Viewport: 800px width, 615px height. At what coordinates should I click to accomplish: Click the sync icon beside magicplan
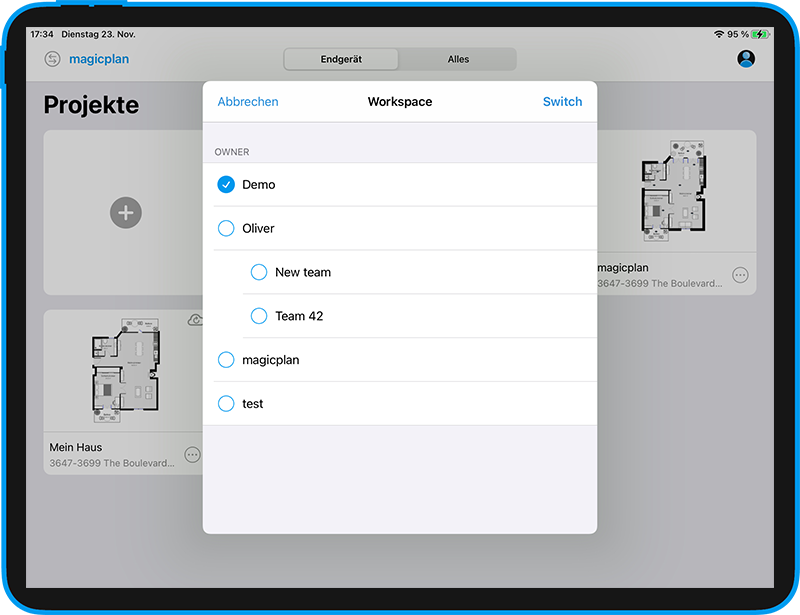point(53,59)
